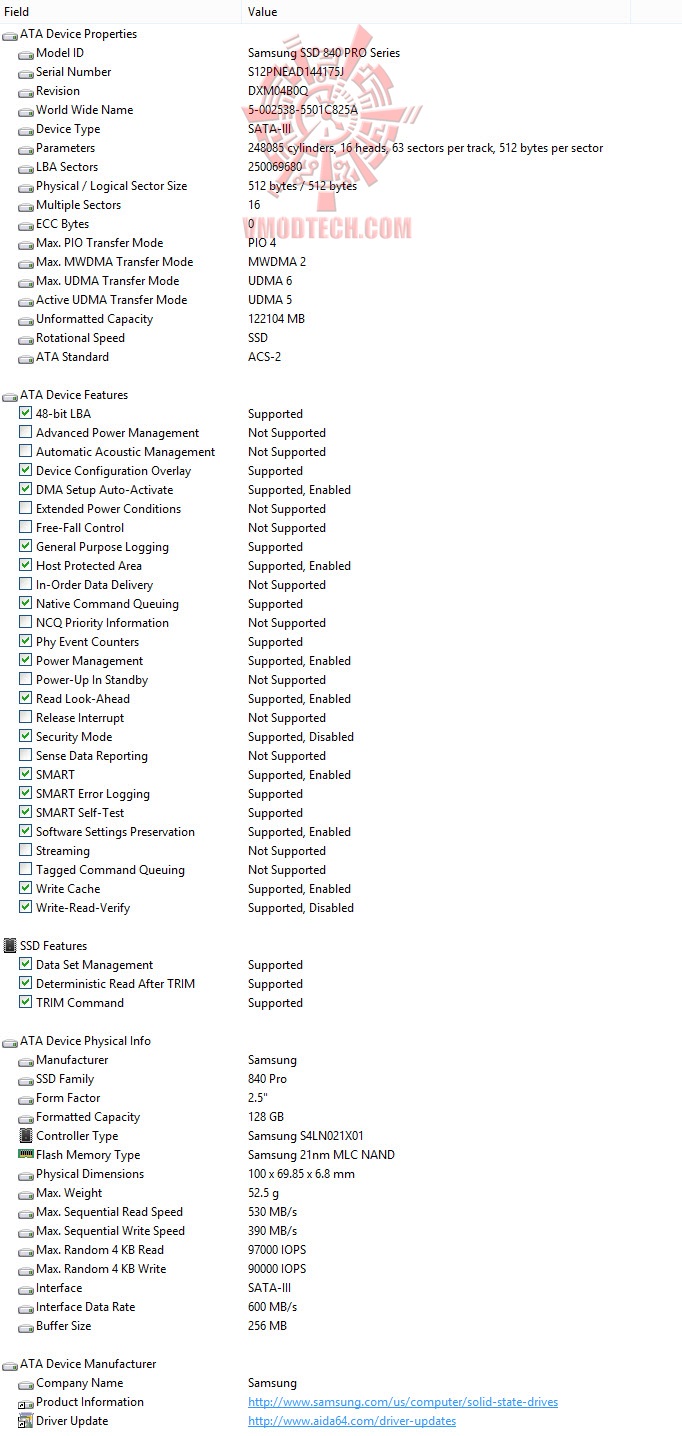682x1436 pixels.
Task: Click the ATA Device Properties group icon
Action: coord(10,34)
